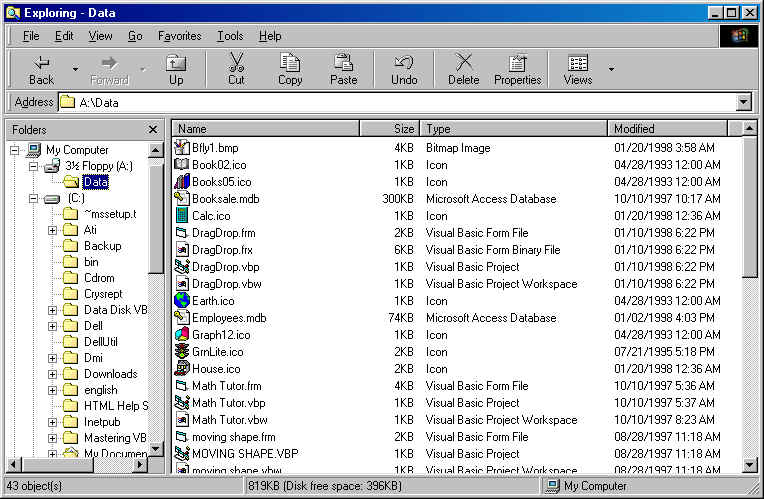Open the Views dropdown arrow
The image size is (764, 499).
[611, 69]
